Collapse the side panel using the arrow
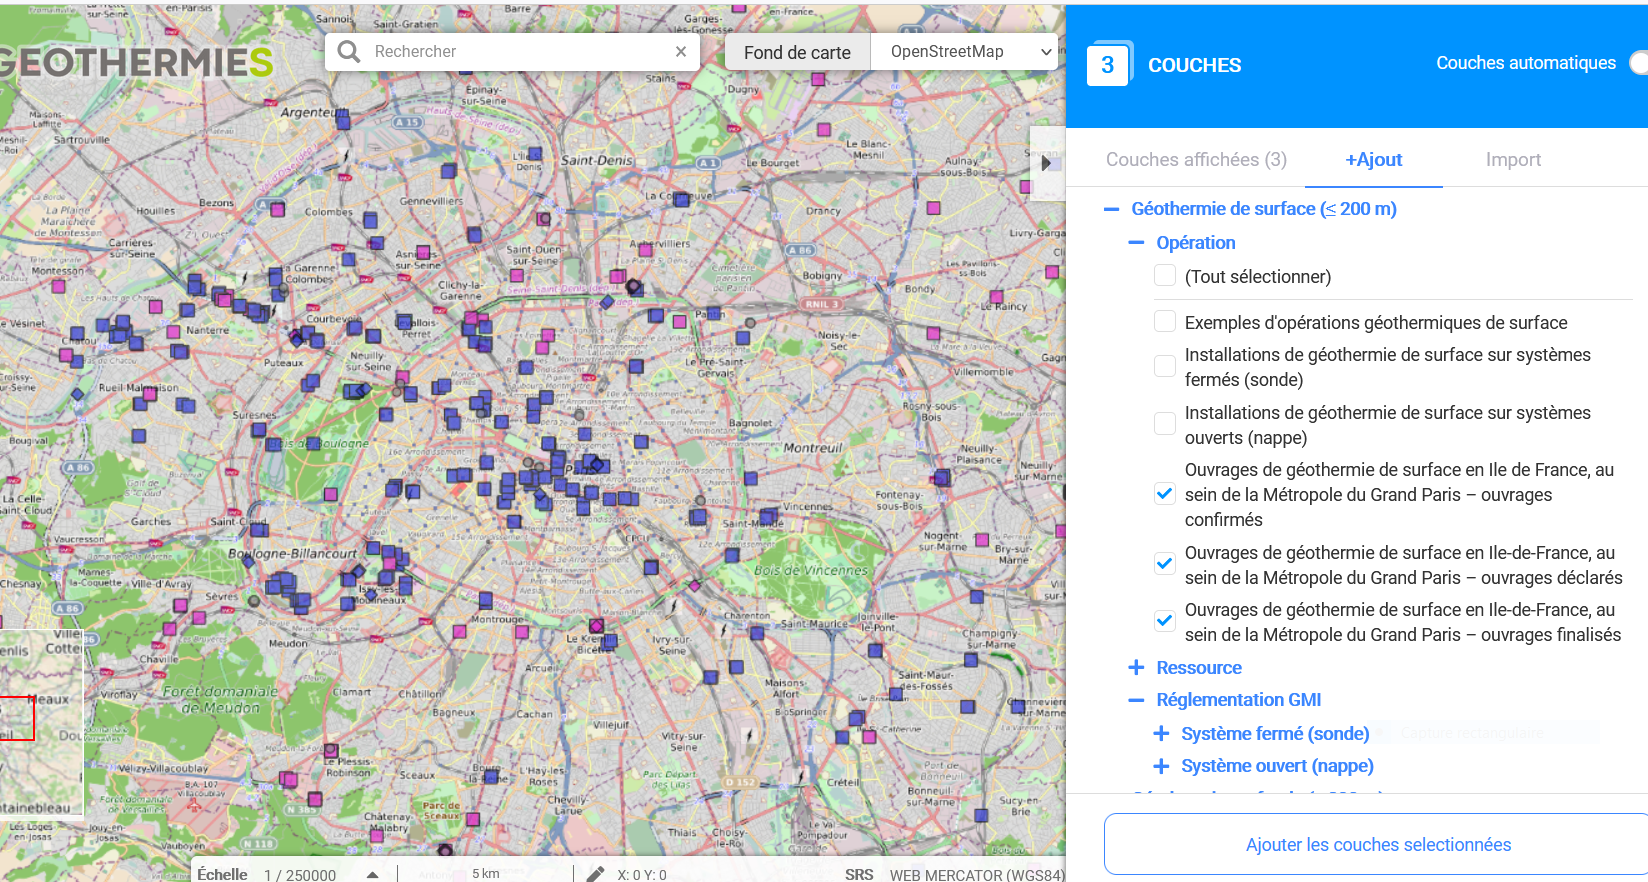The image size is (1648, 882). pos(1046,163)
